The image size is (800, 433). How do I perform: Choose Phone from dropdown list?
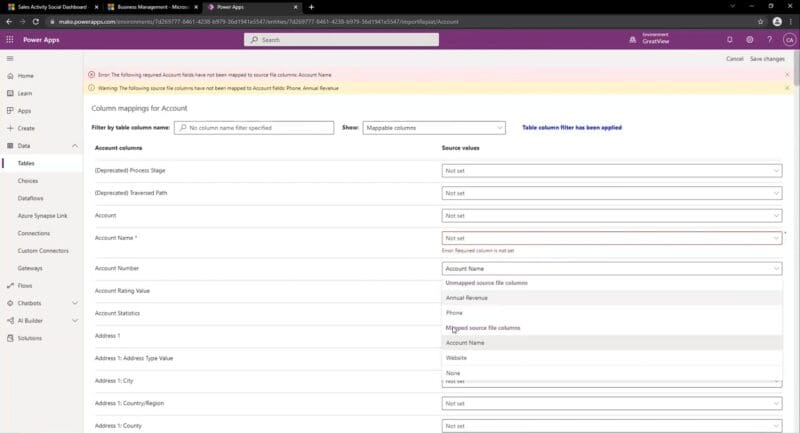point(612,313)
